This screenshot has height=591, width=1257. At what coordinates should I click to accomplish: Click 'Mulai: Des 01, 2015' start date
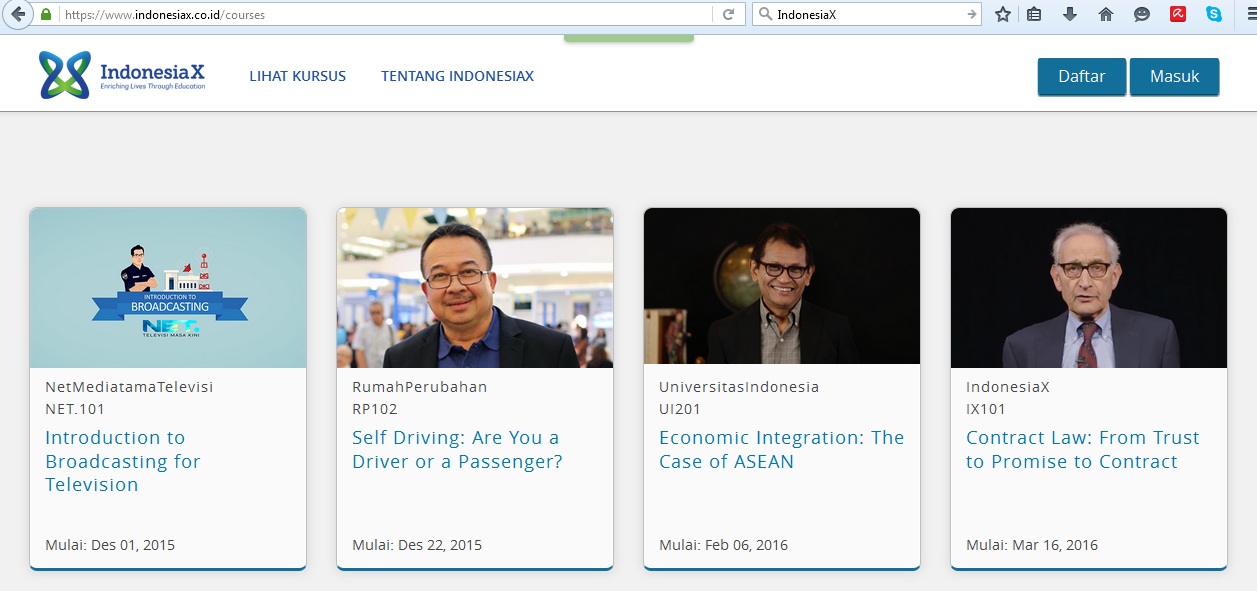(x=110, y=545)
